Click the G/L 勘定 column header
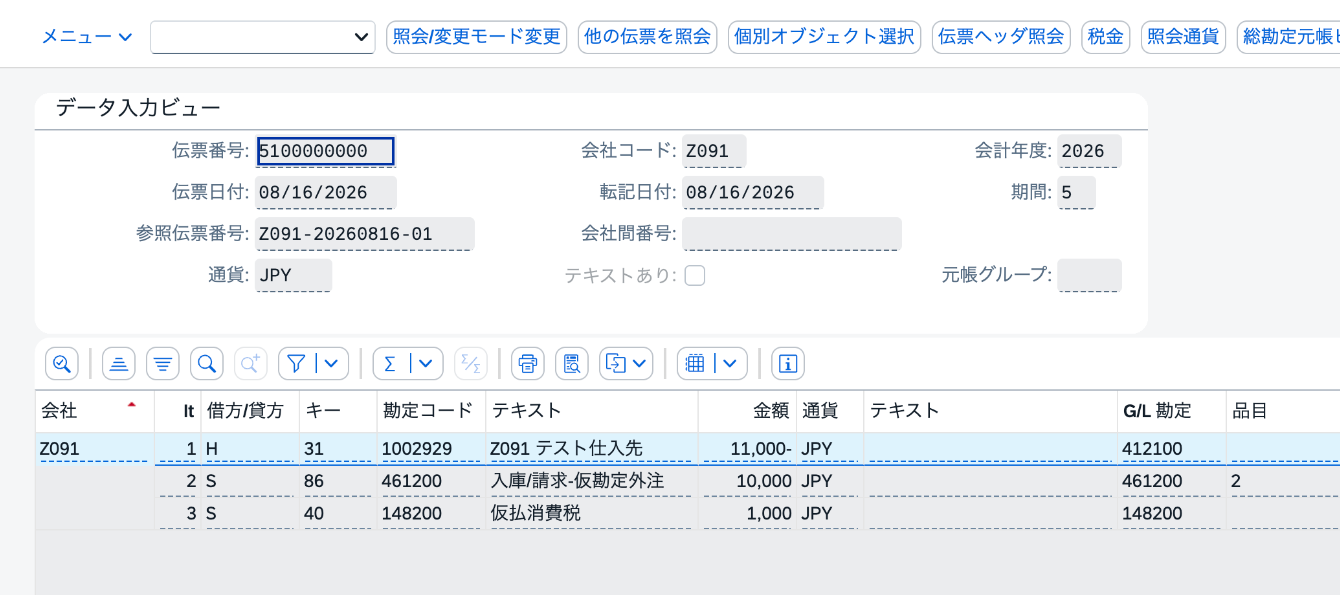1340x595 pixels. pos(1172,411)
